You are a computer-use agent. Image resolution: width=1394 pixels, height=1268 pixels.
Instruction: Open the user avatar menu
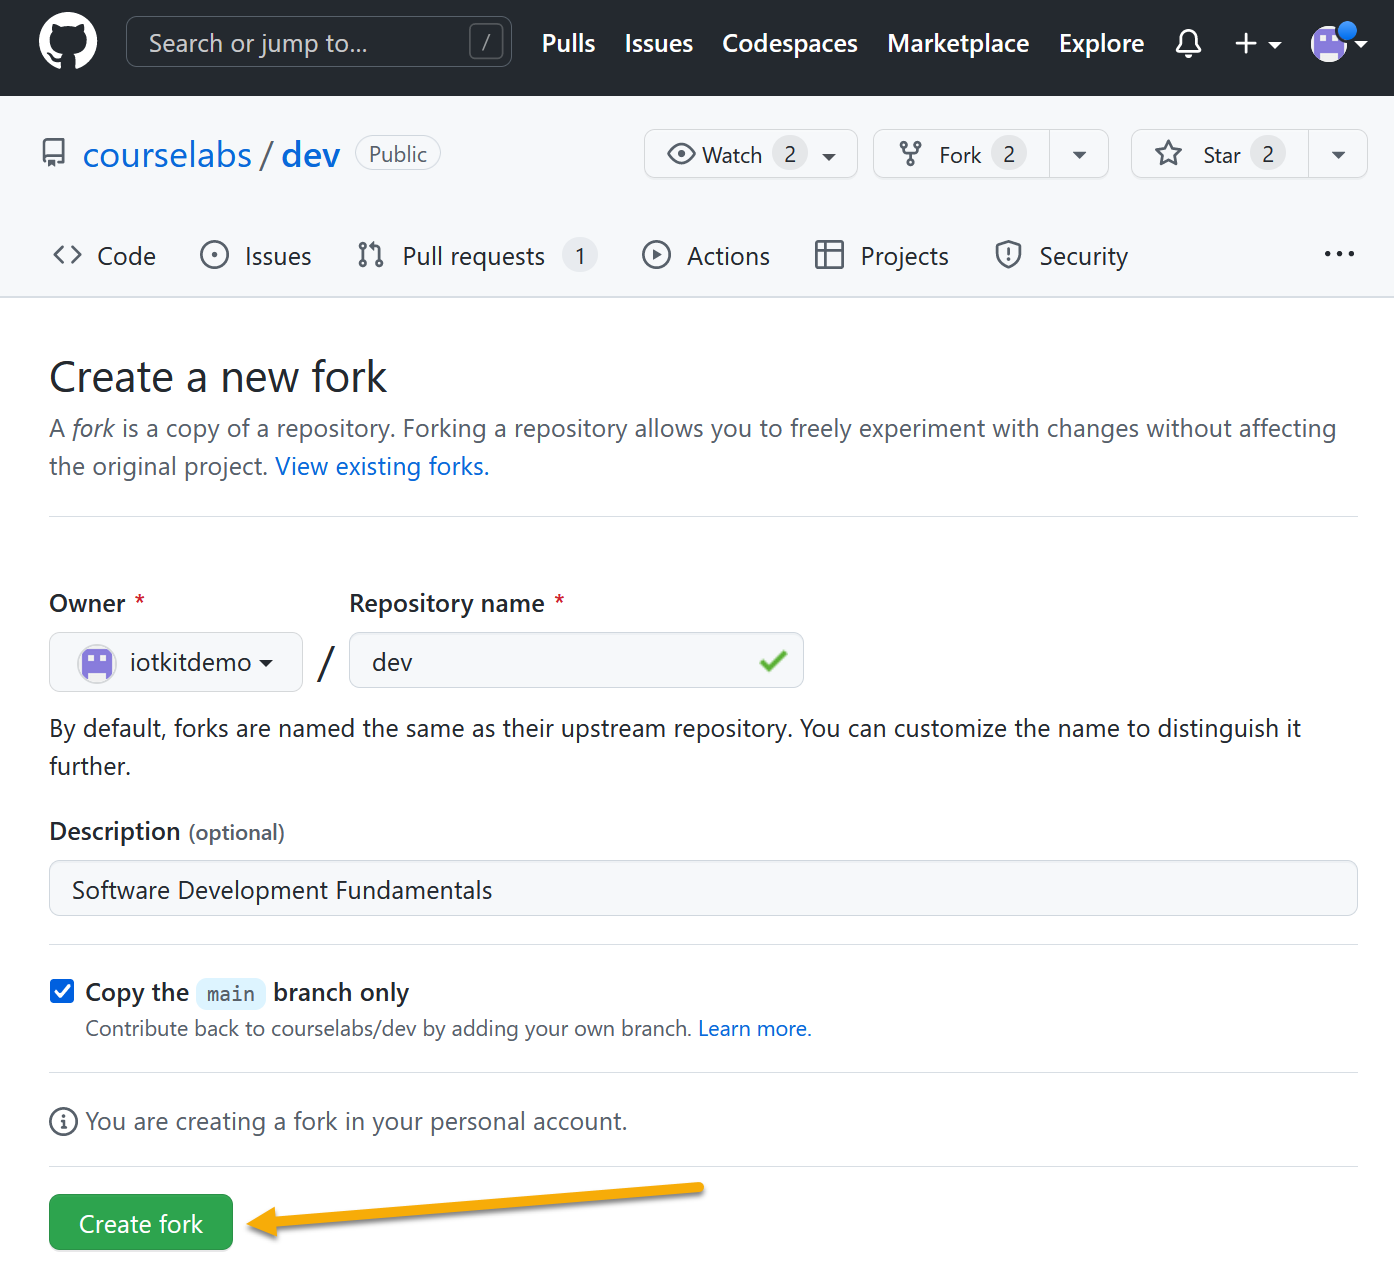pyautogui.click(x=1338, y=43)
